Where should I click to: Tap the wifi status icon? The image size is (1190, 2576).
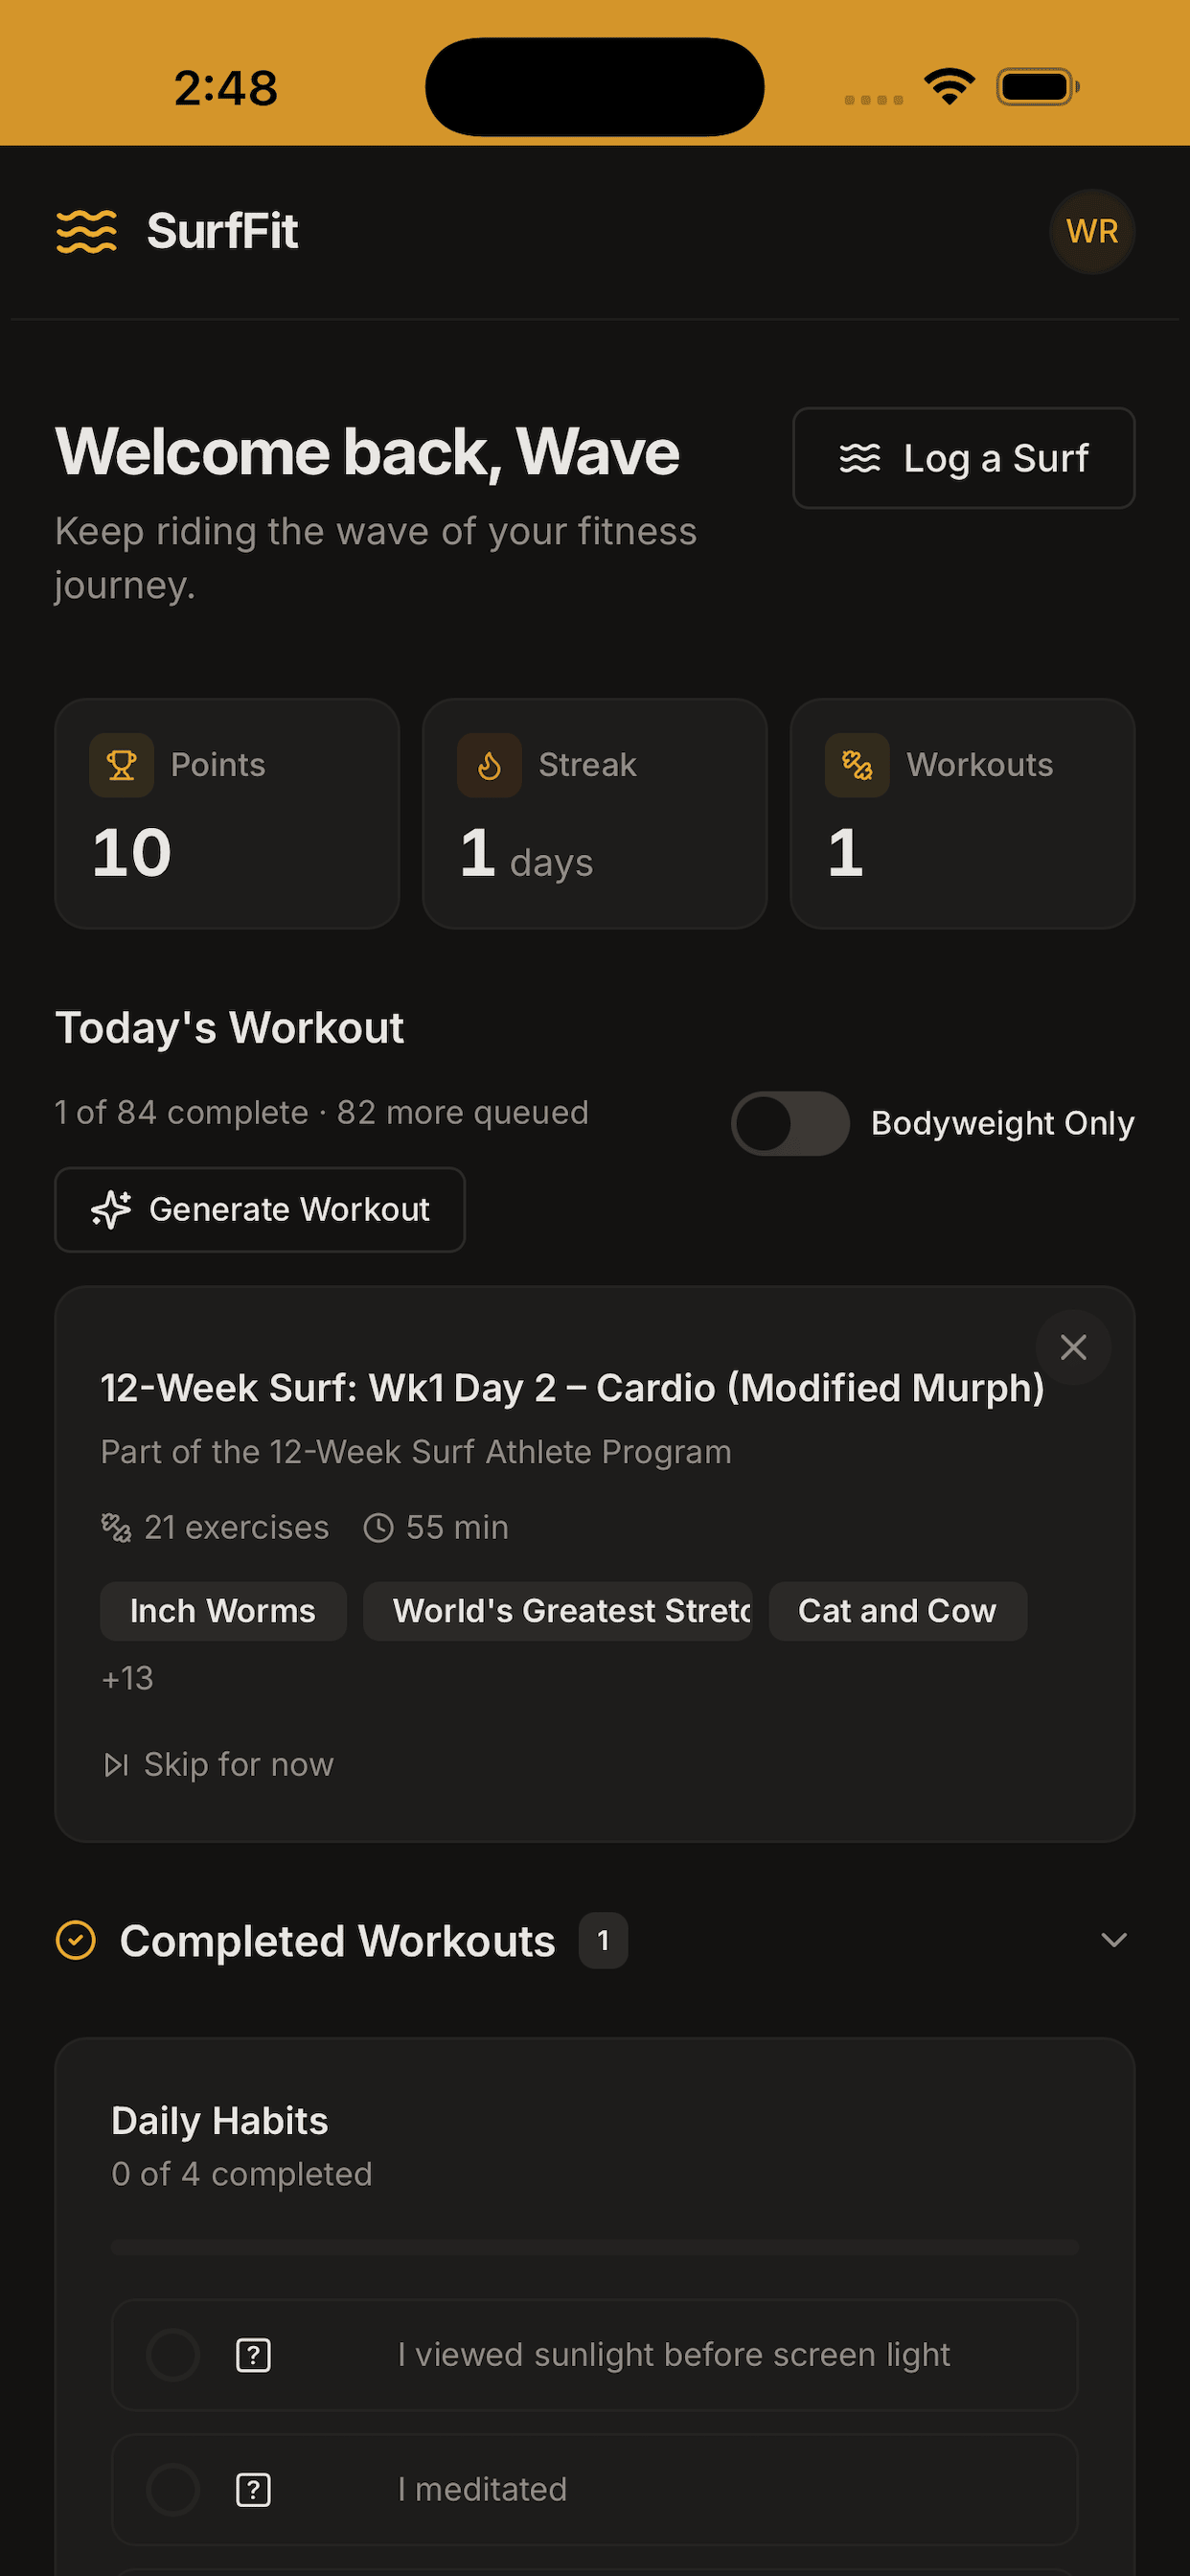pos(949,86)
